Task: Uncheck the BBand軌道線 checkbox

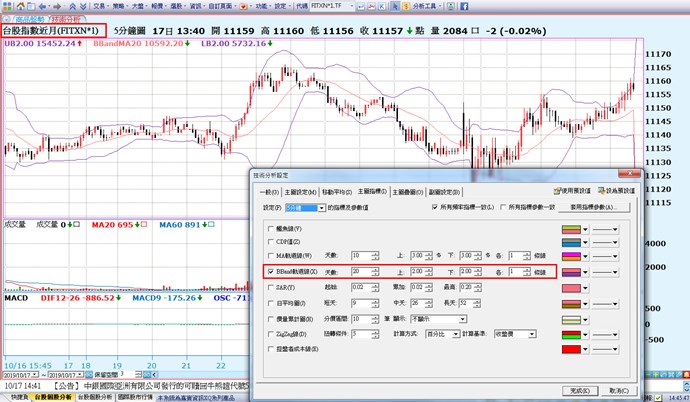Action: pyautogui.click(x=269, y=271)
